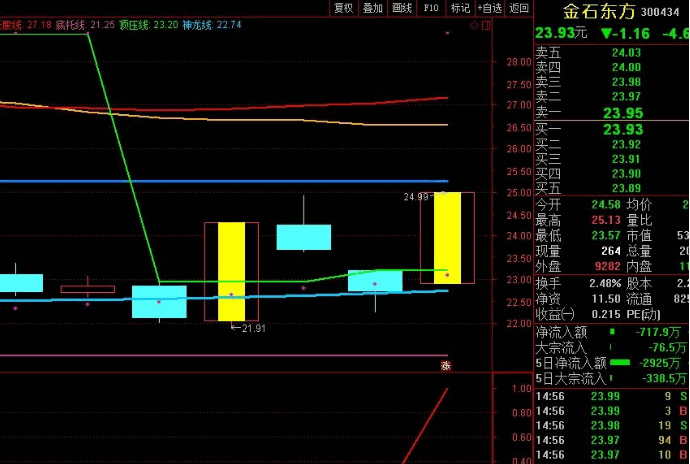Click the 14:56 trade at 23.98
The width and height of the screenshot is (690, 464).
(x=612, y=426)
